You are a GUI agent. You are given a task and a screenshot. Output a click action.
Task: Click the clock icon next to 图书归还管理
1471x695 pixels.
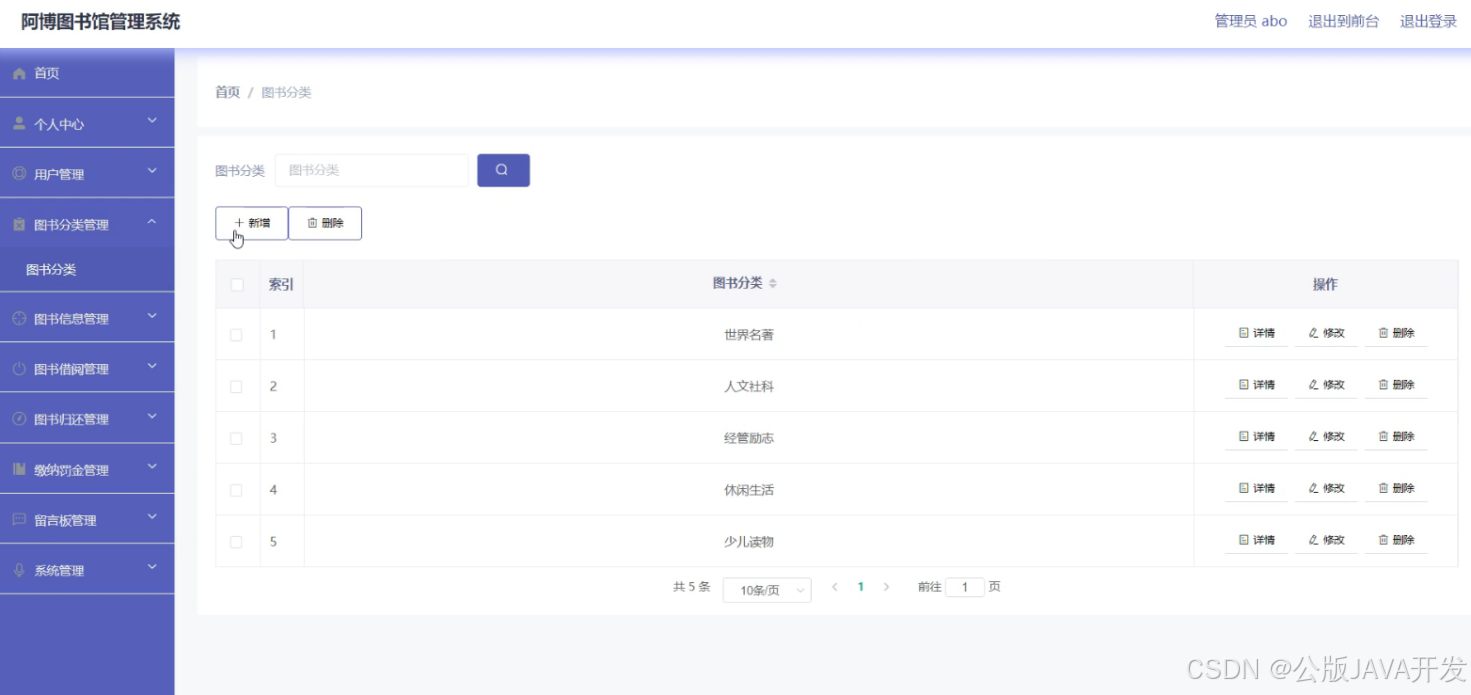pyautogui.click(x=19, y=419)
